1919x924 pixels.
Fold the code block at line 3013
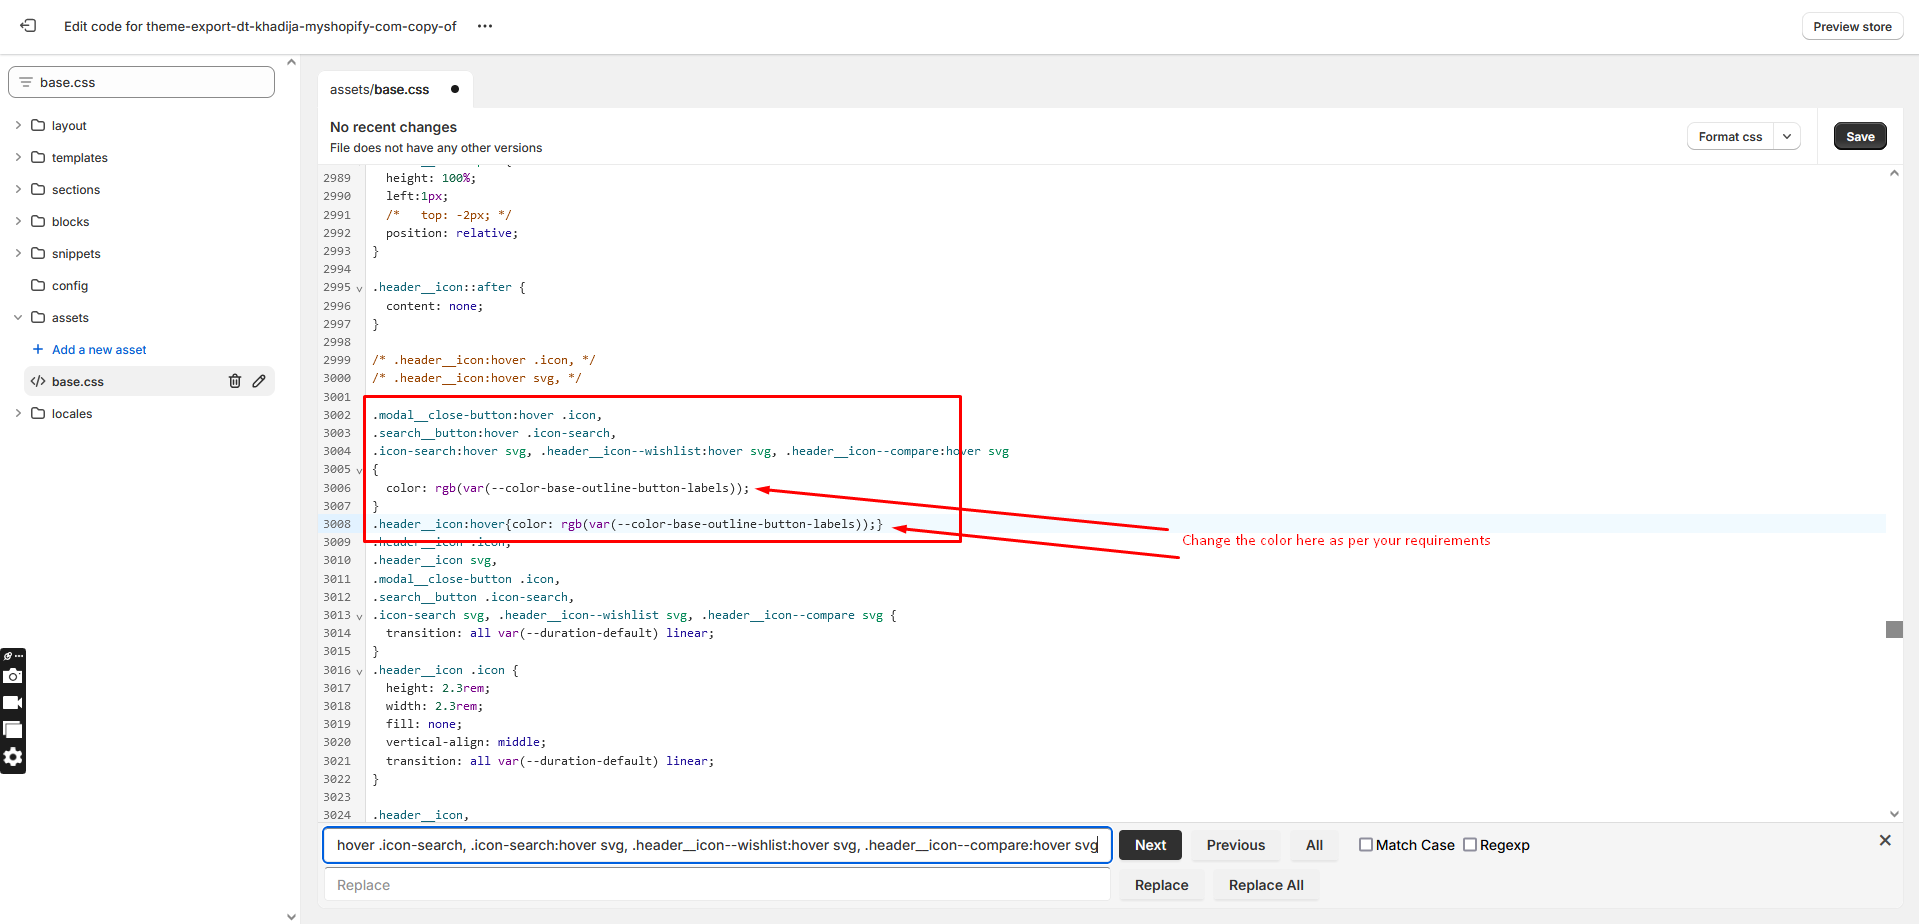(359, 616)
